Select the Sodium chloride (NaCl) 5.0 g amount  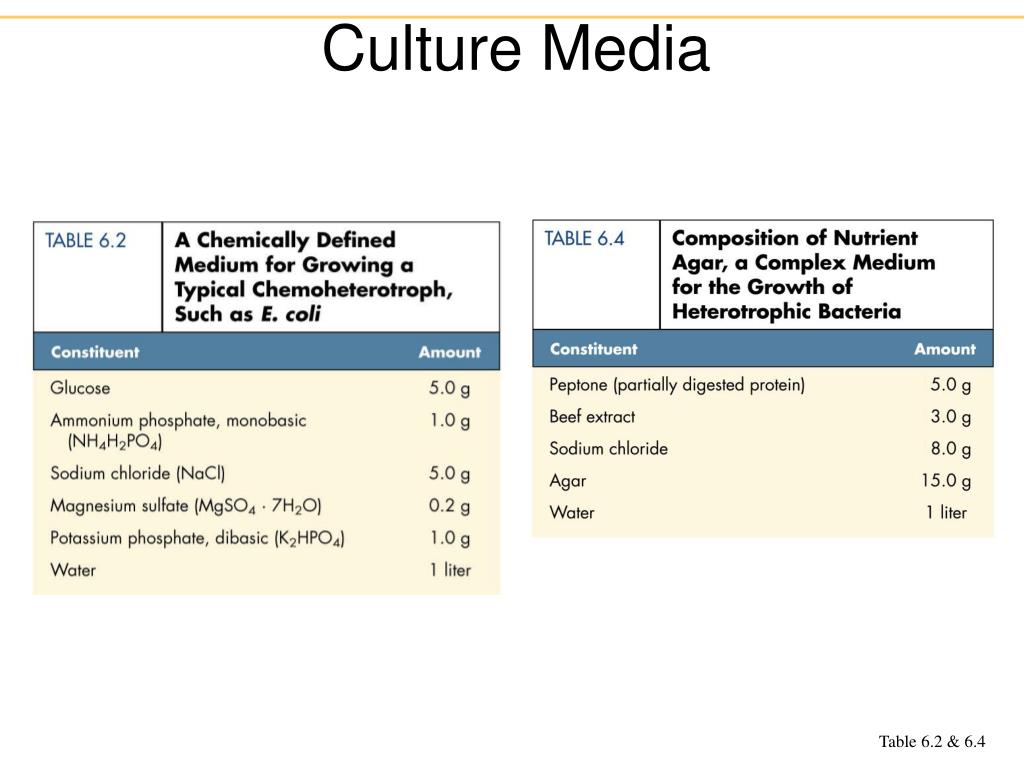point(449,473)
